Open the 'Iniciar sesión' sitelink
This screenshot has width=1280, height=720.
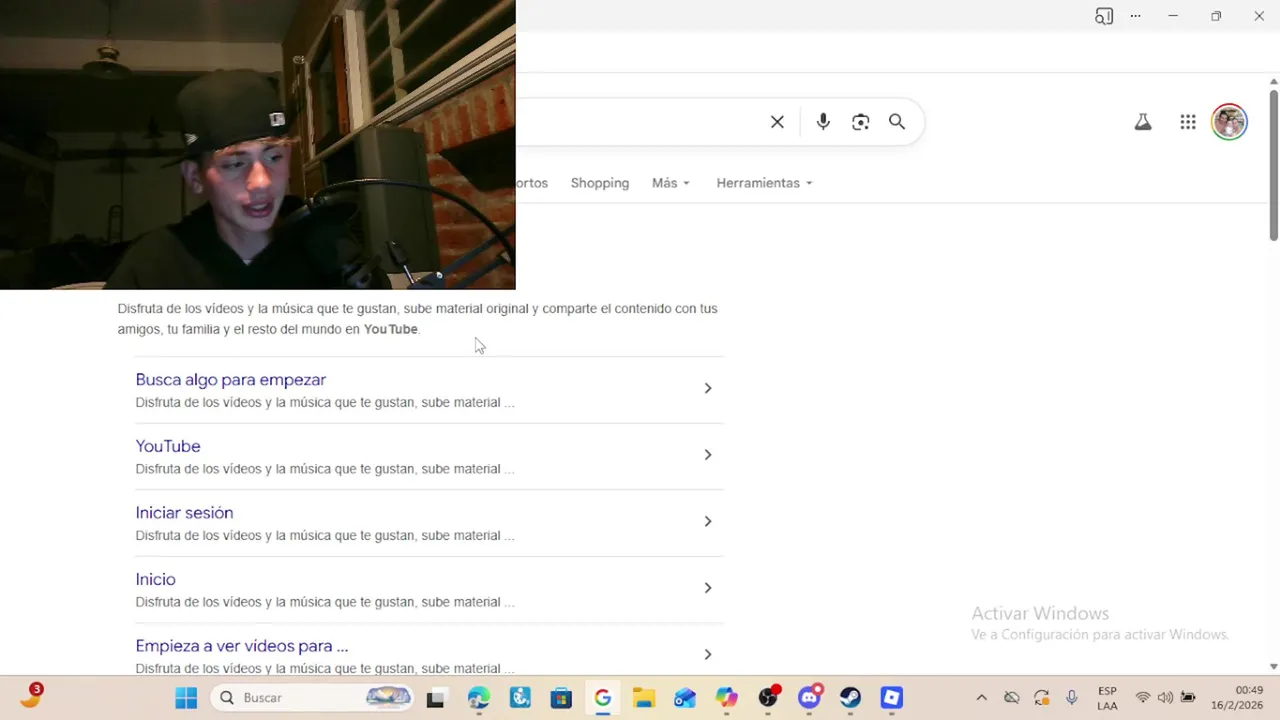(x=184, y=513)
